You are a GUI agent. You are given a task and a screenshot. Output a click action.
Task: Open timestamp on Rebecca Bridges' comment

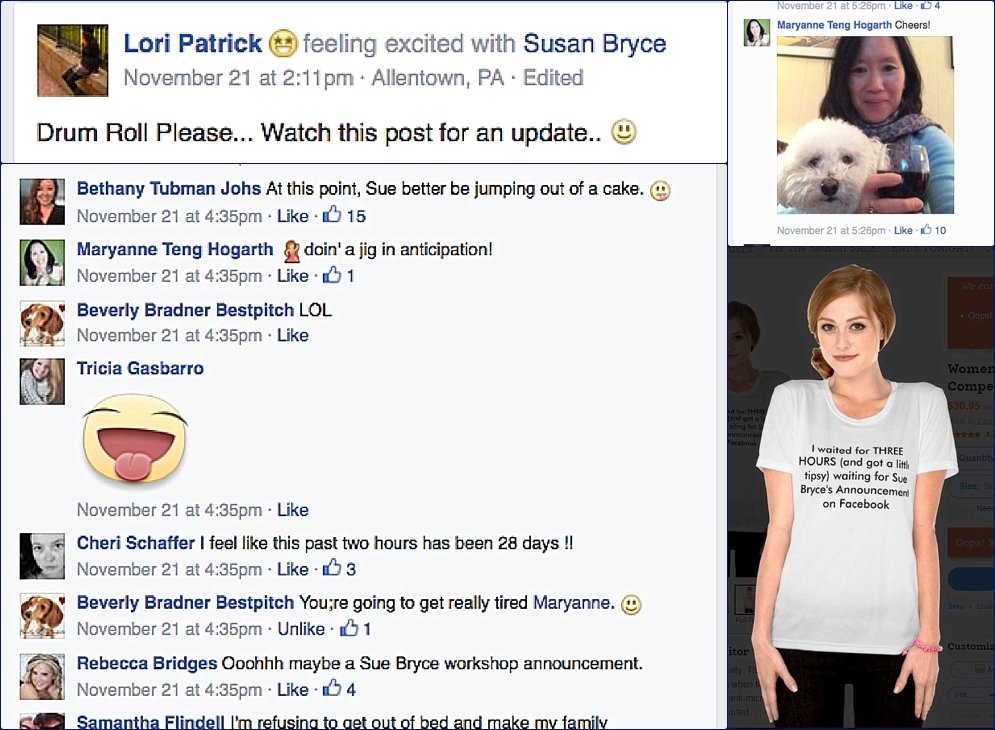[169, 689]
